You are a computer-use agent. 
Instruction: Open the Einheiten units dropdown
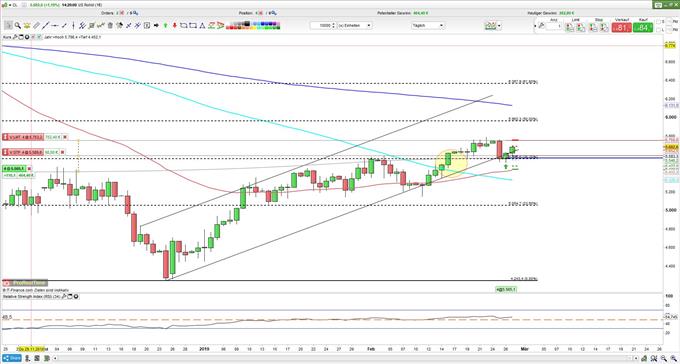point(354,26)
